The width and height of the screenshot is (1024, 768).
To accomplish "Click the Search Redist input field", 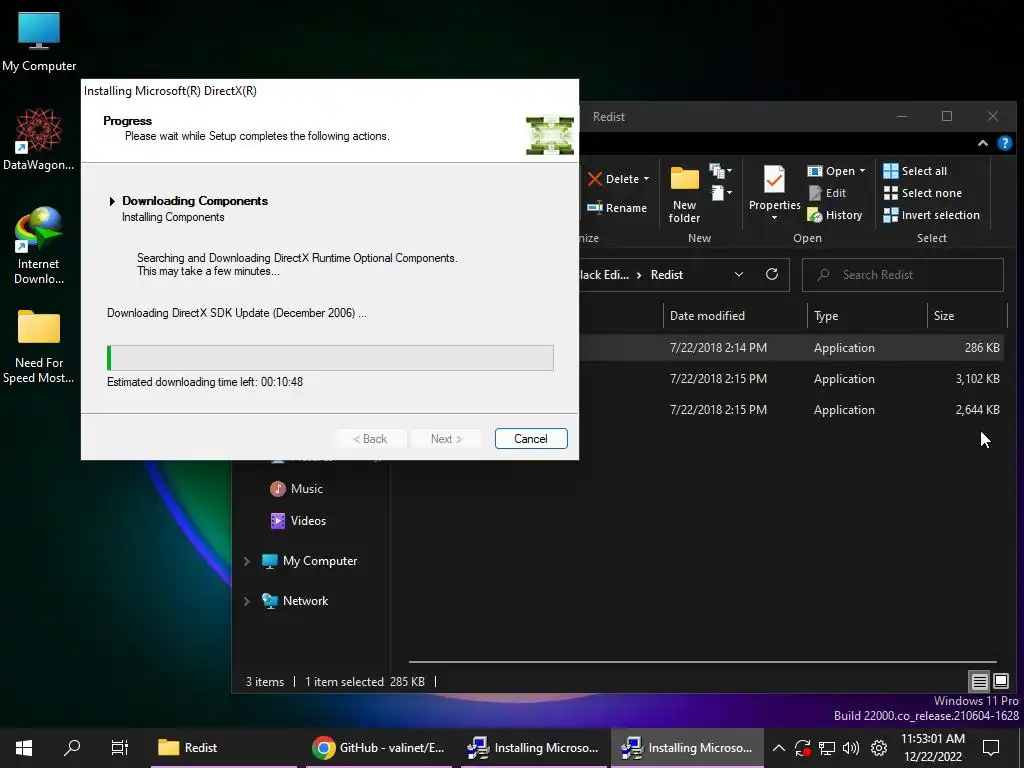I will click(x=903, y=275).
